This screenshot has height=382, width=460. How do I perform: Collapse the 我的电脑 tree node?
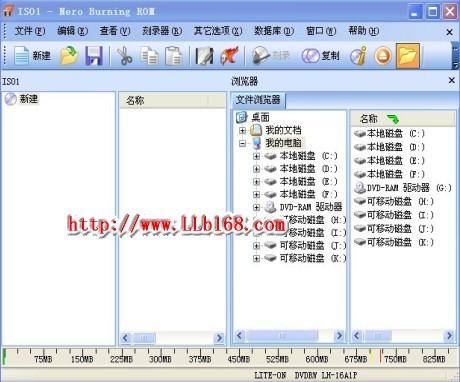(243, 143)
